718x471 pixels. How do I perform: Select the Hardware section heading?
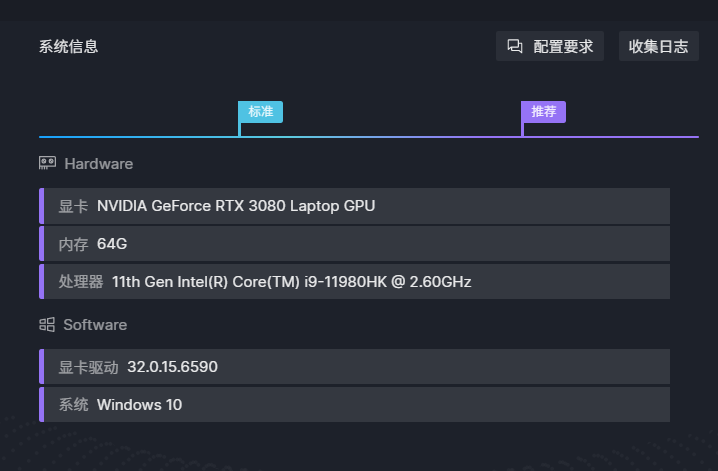point(98,164)
